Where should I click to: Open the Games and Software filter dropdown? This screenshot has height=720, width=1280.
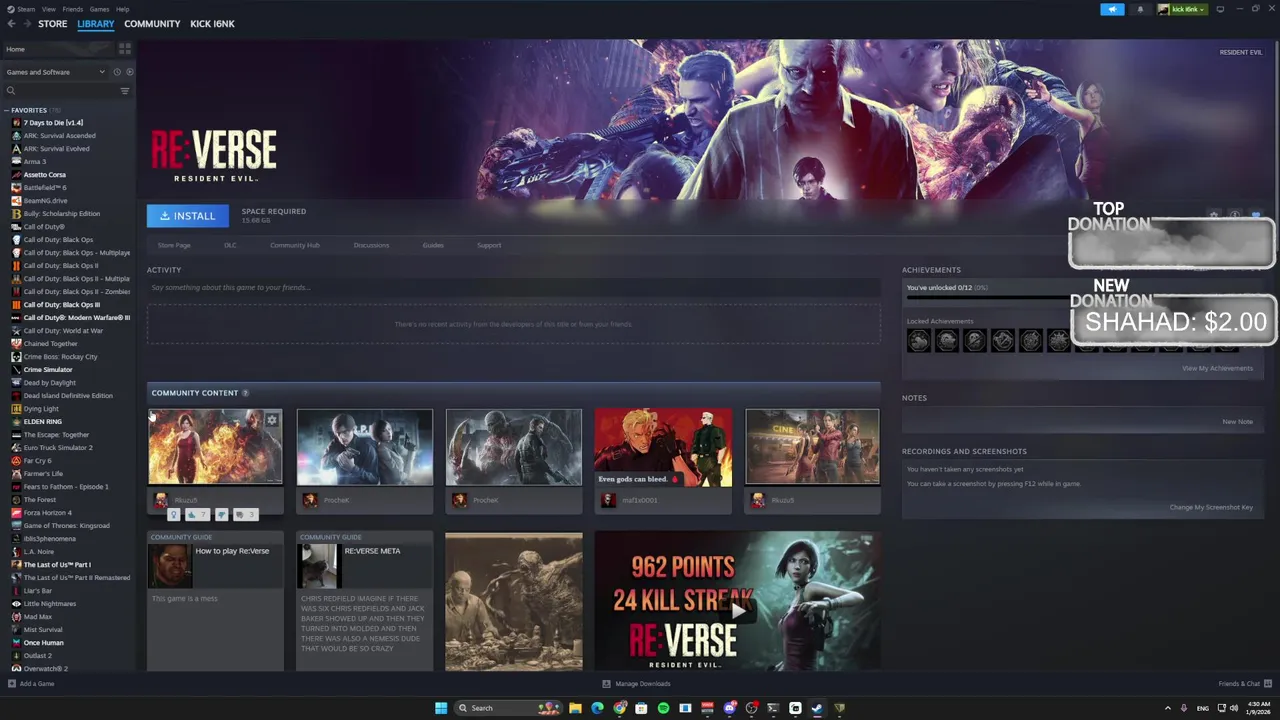coord(55,72)
